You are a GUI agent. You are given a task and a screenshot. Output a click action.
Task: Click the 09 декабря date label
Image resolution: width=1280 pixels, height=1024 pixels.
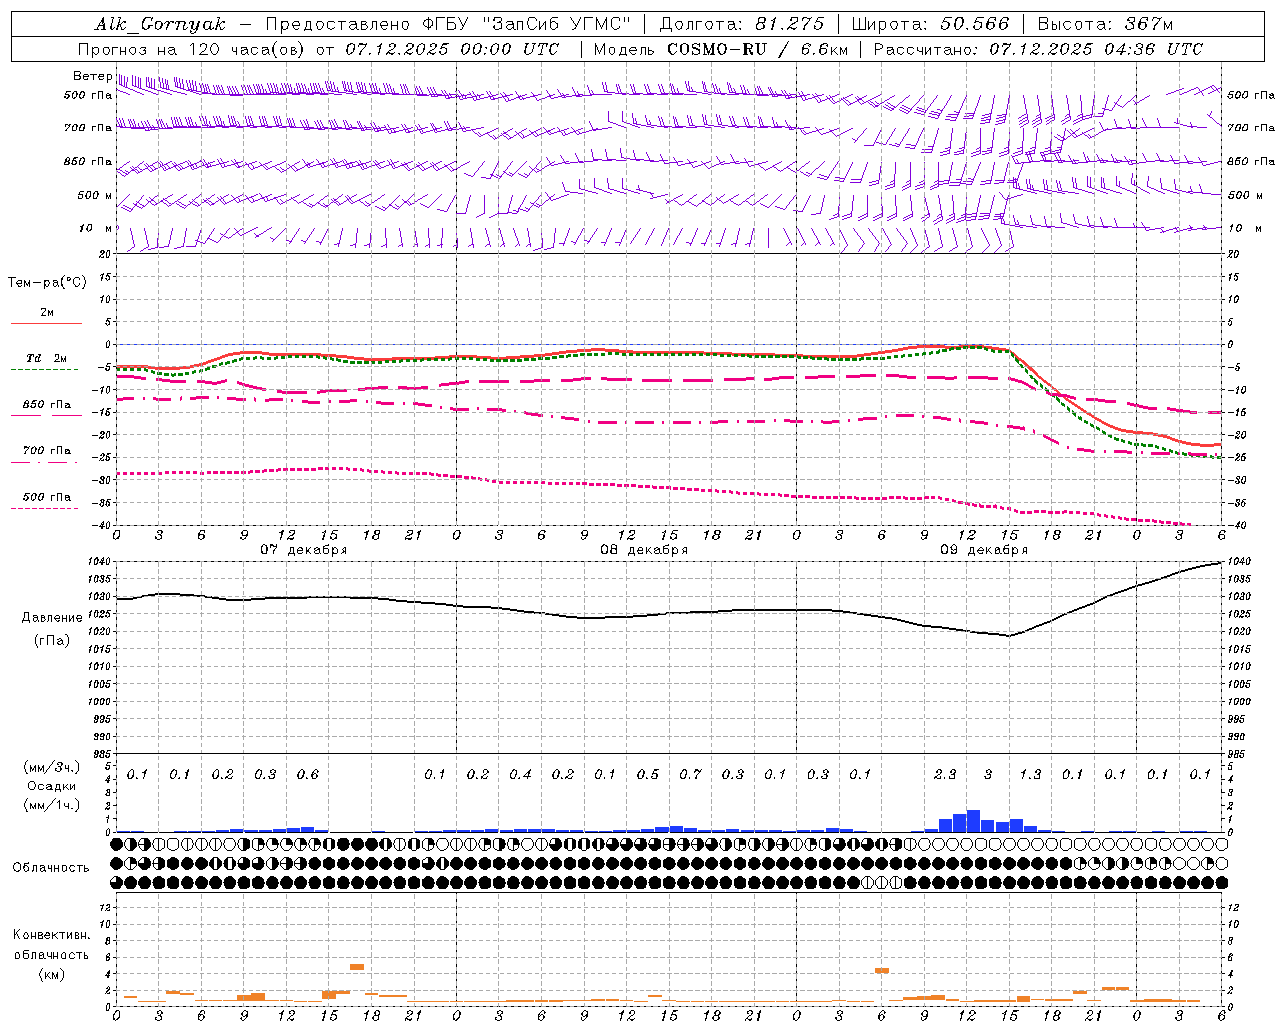(x=984, y=550)
